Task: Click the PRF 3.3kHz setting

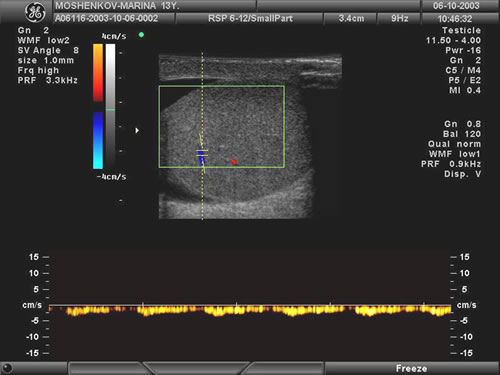Action: [48, 80]
